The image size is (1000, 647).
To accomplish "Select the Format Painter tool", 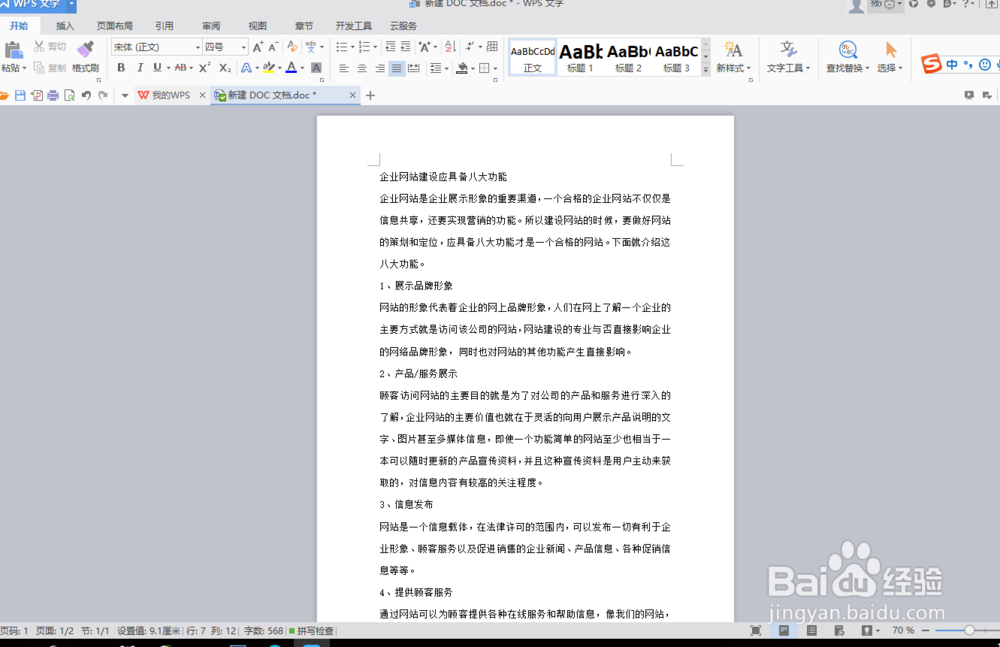I will pyautogui.click(x=85, y=55).
